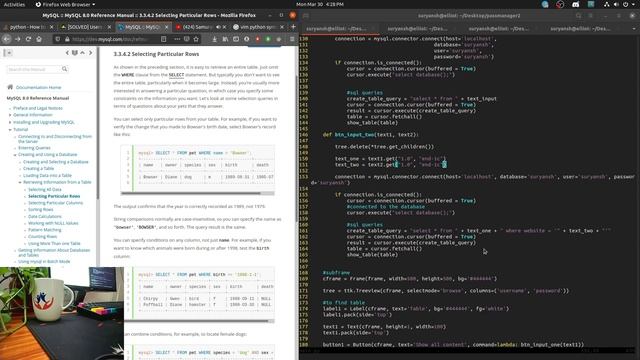Open the Firefox Web Browser app menu
The width and height of the screenshot is (640, 360).
[65, 4]
